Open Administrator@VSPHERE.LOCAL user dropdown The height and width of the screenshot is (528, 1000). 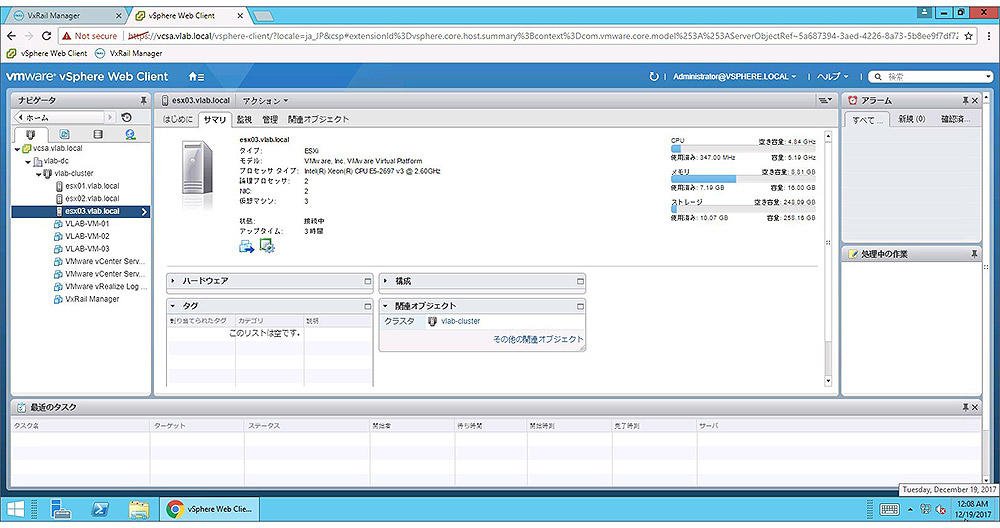735,77
